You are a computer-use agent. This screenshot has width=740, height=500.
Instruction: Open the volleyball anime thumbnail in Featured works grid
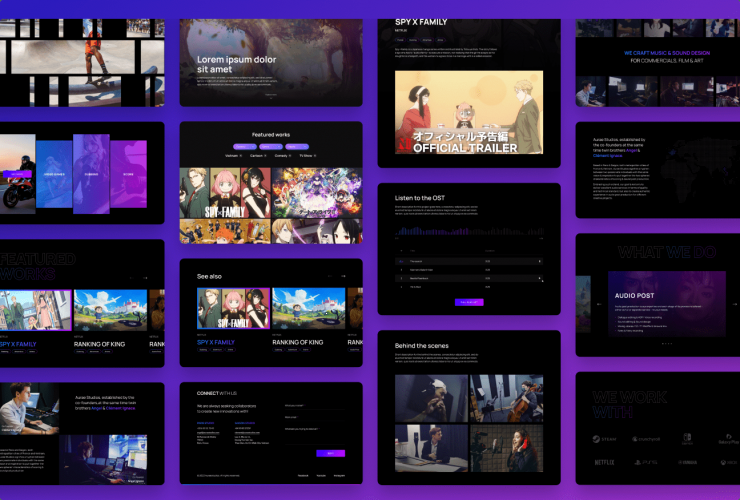[x=225, y=231]
